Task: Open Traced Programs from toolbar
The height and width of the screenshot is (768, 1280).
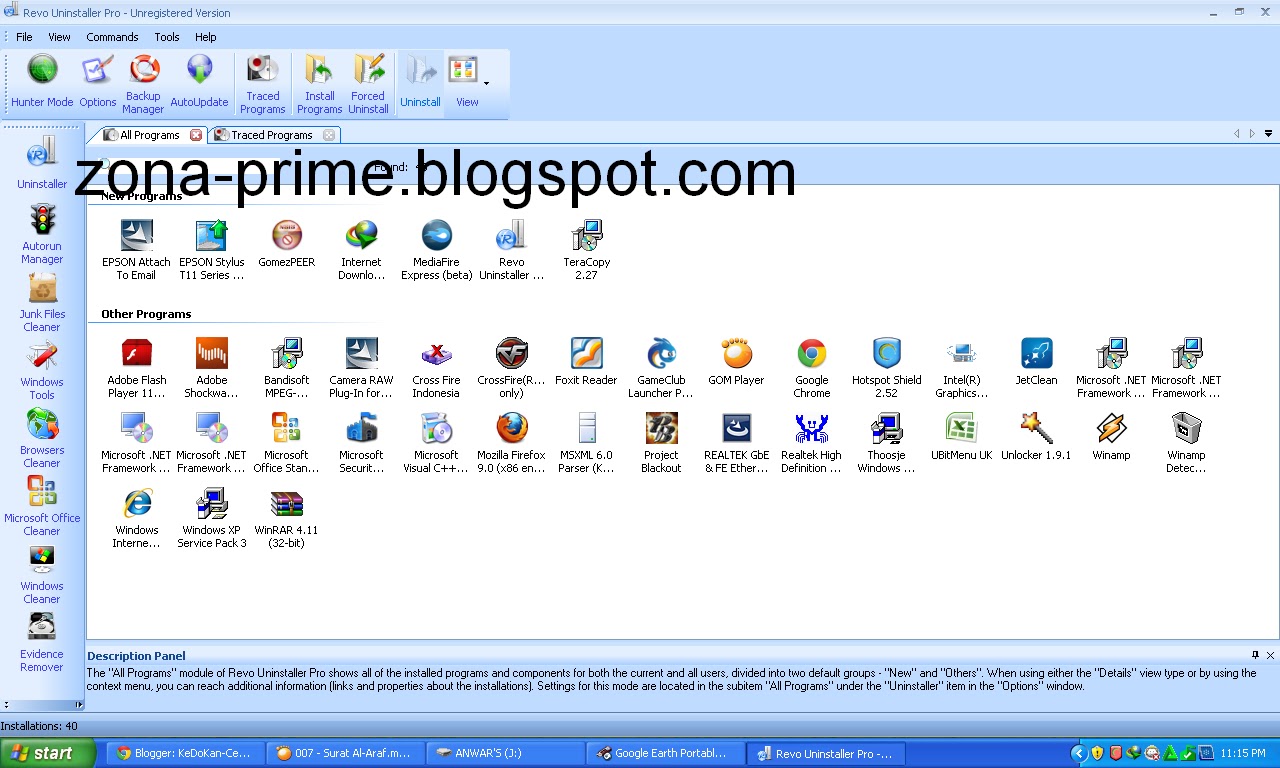Action: [263, 84]
